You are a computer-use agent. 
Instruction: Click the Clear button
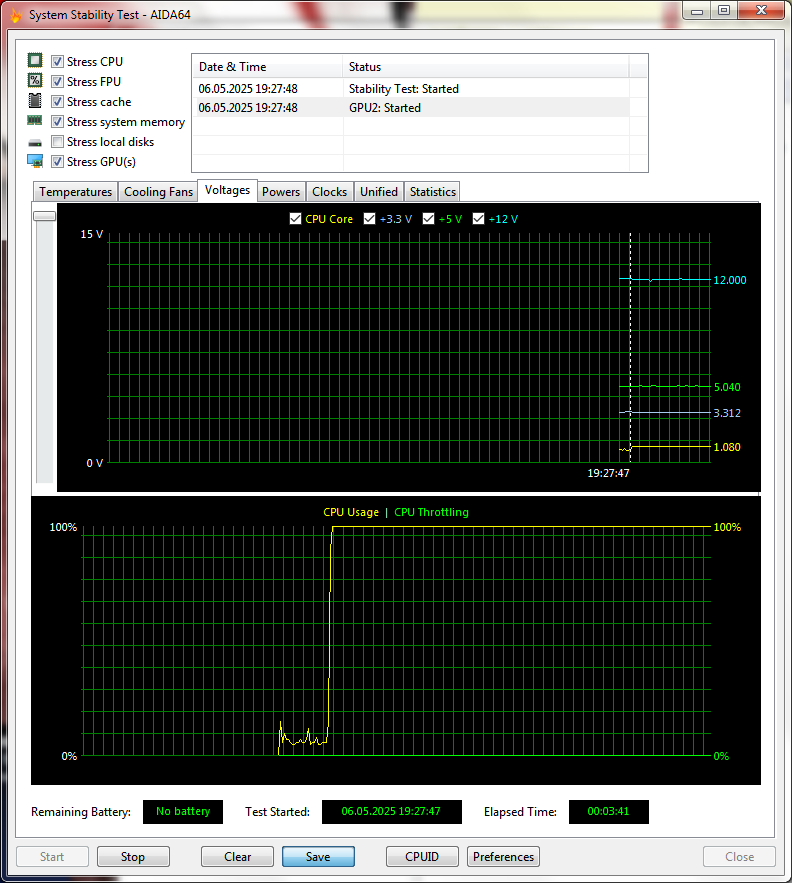[x=237, y=857]
